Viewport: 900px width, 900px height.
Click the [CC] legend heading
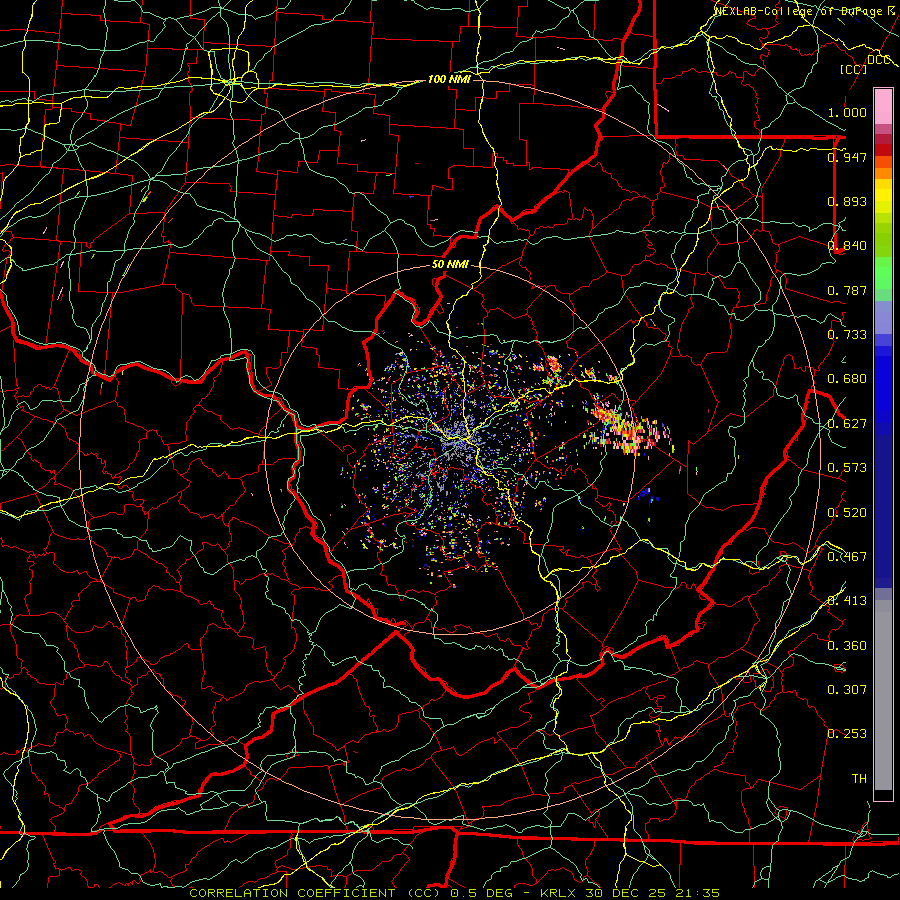pyautogui.click(x=853, y=69)
